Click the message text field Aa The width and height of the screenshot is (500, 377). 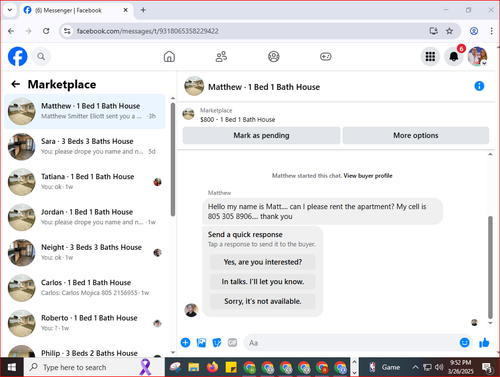click(352, 343)
